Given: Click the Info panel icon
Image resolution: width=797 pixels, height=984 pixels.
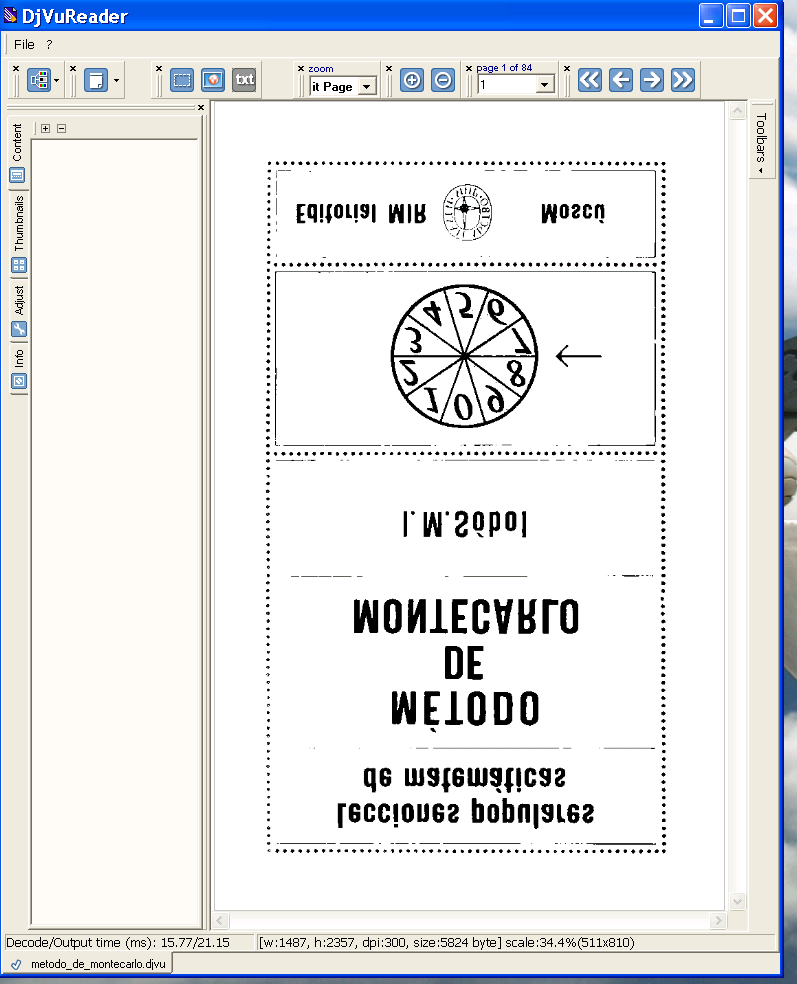Looking at the screenshot, I should tap(19, 381).
